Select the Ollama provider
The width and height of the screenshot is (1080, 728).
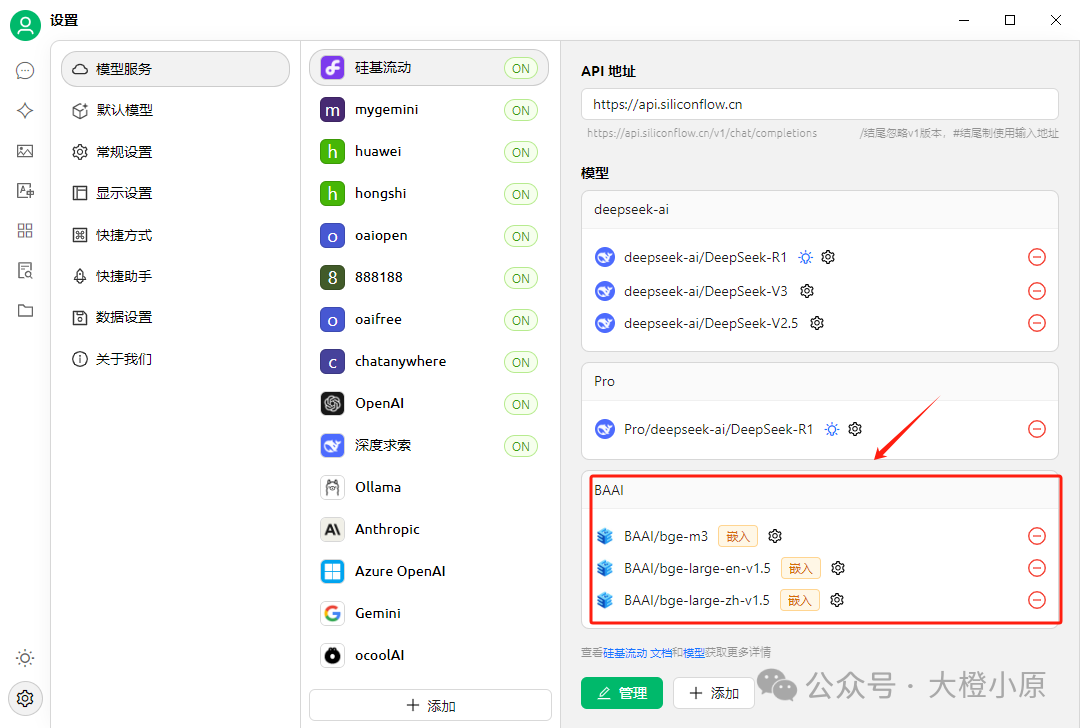point(429,488)
